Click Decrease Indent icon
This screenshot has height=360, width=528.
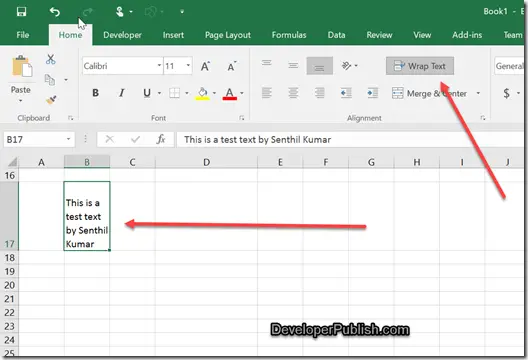346,93
